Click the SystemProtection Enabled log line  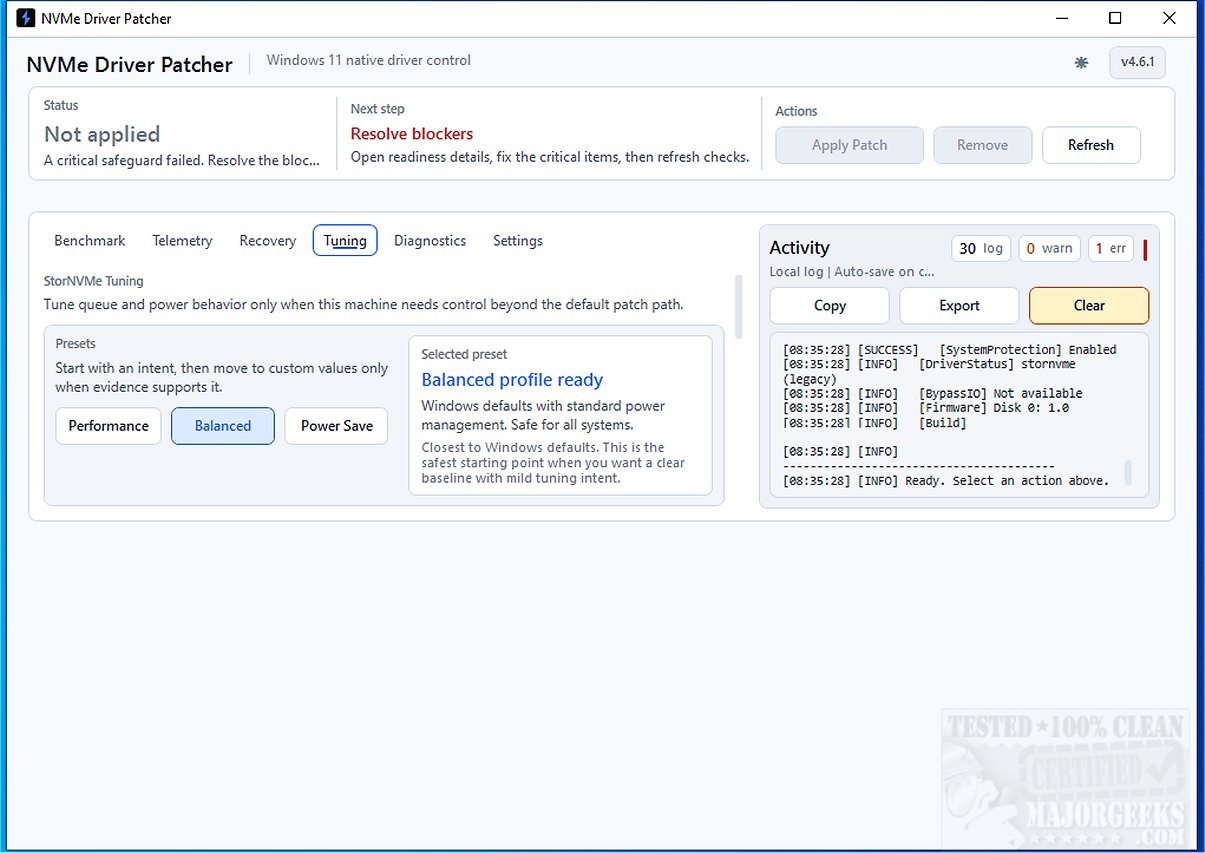950,350
